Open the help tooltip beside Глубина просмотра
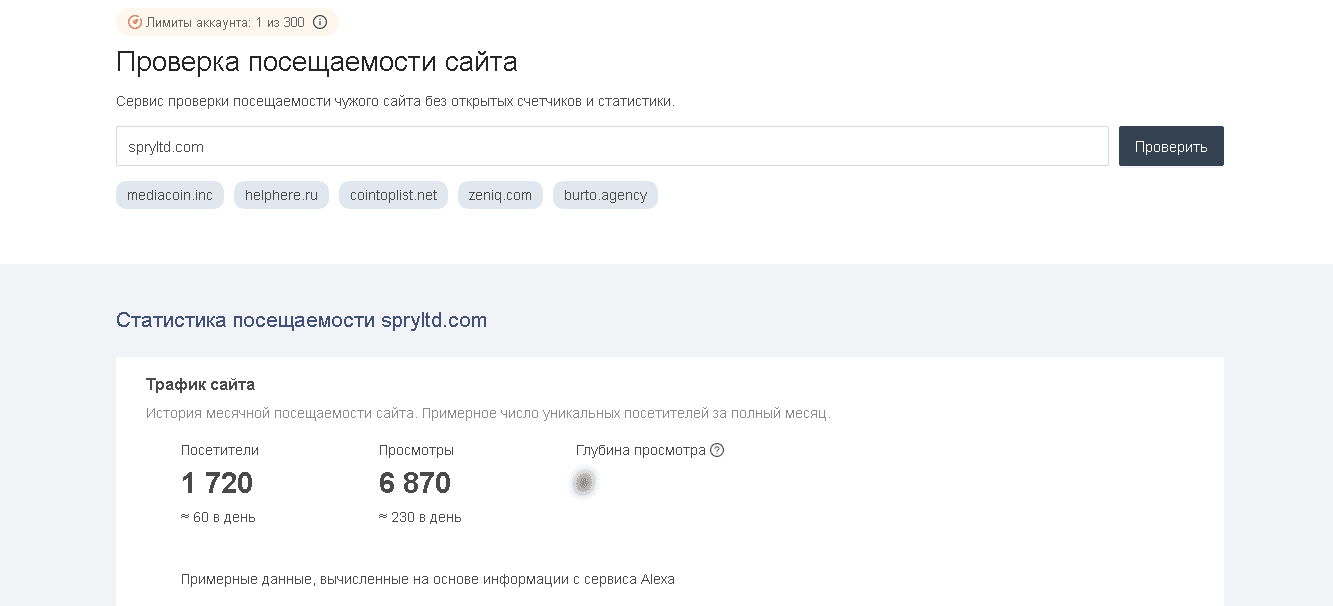This screenshot has height=606, width=1333. (716, 450)
